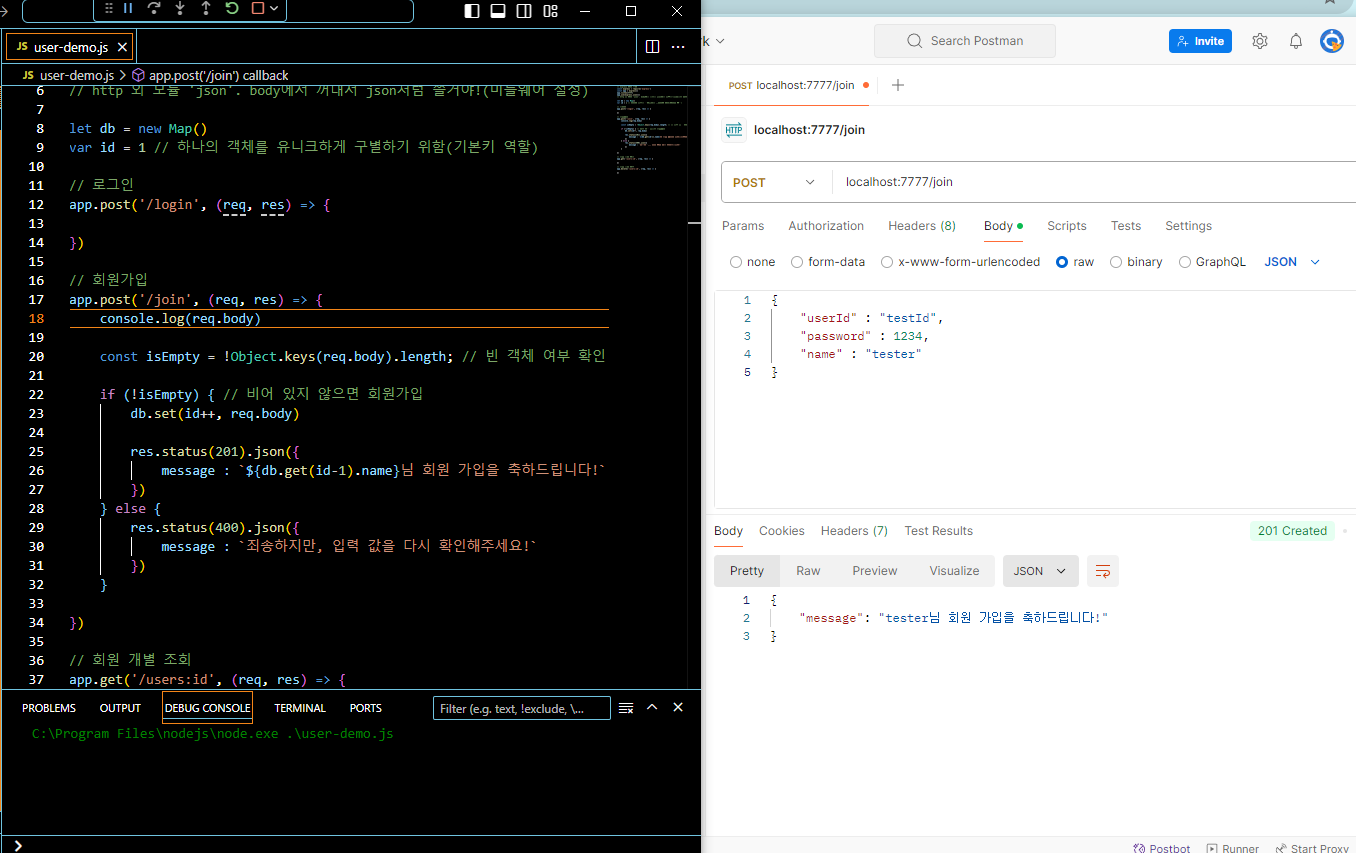Open the Postman user avatar menu
1356x853 pixels.
click(x=1332, y=41)
